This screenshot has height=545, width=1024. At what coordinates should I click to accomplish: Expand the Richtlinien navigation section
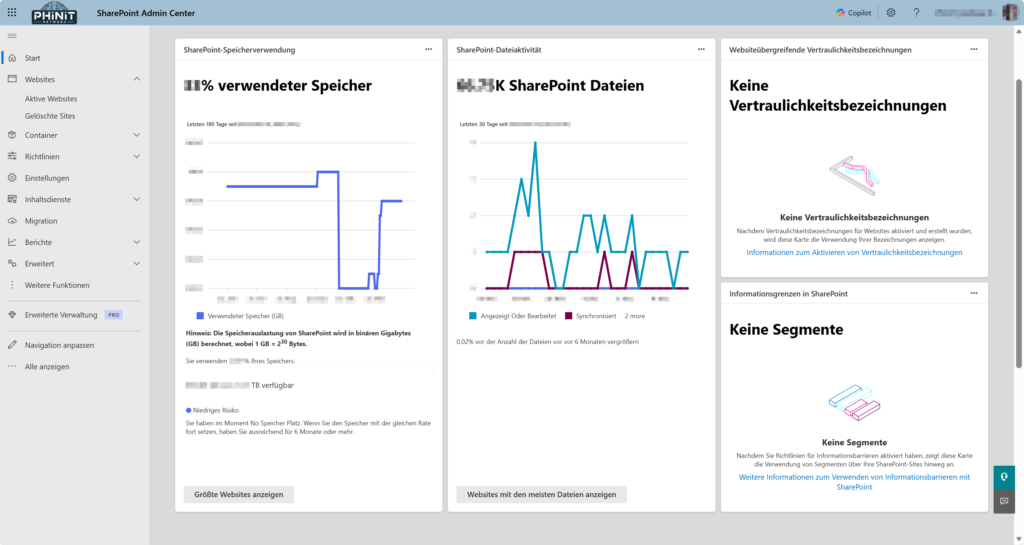pyautogui.click(x=137, y=156)
